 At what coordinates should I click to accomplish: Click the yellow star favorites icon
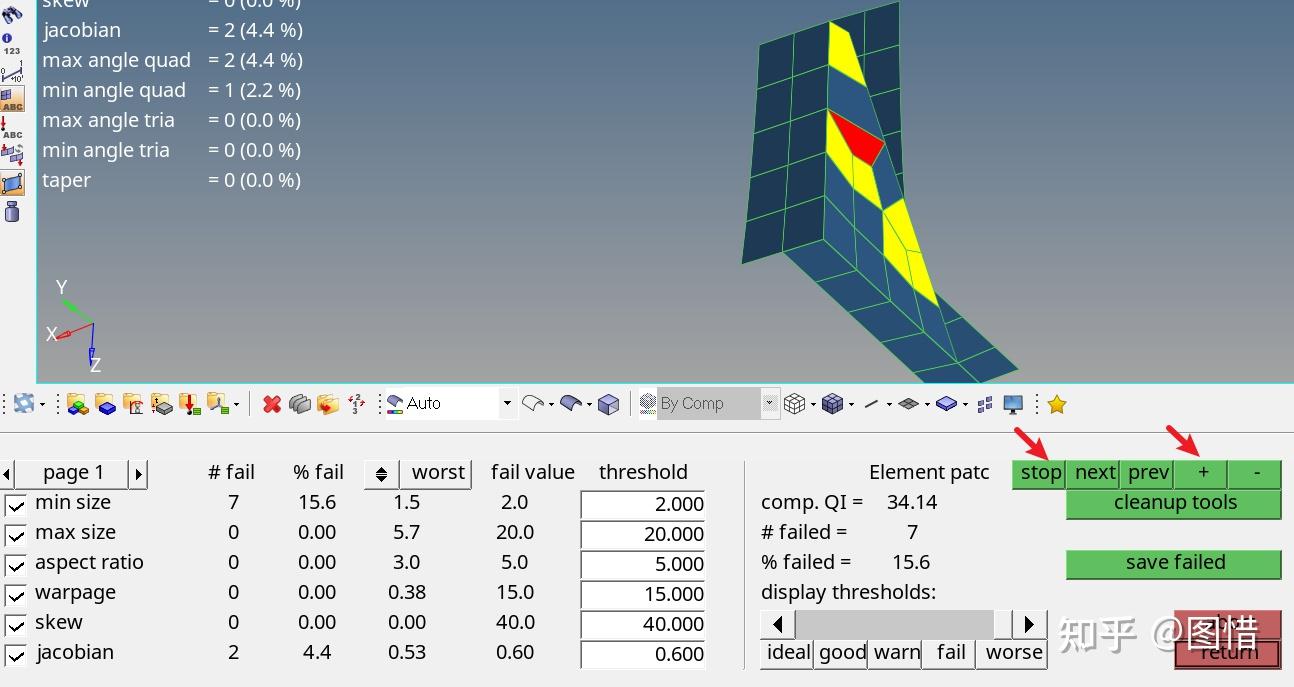[x=1057, y=404]
